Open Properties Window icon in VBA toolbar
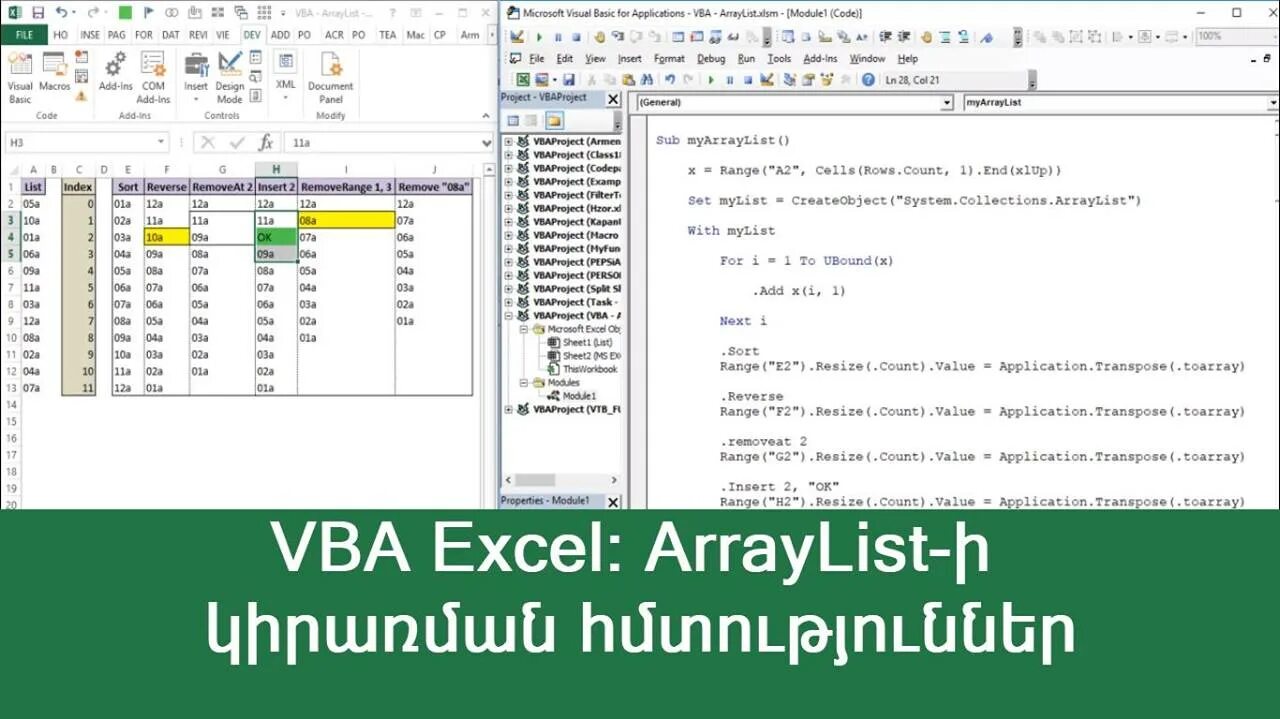This screenshot has height=719, width=1280. click(810, 80)
